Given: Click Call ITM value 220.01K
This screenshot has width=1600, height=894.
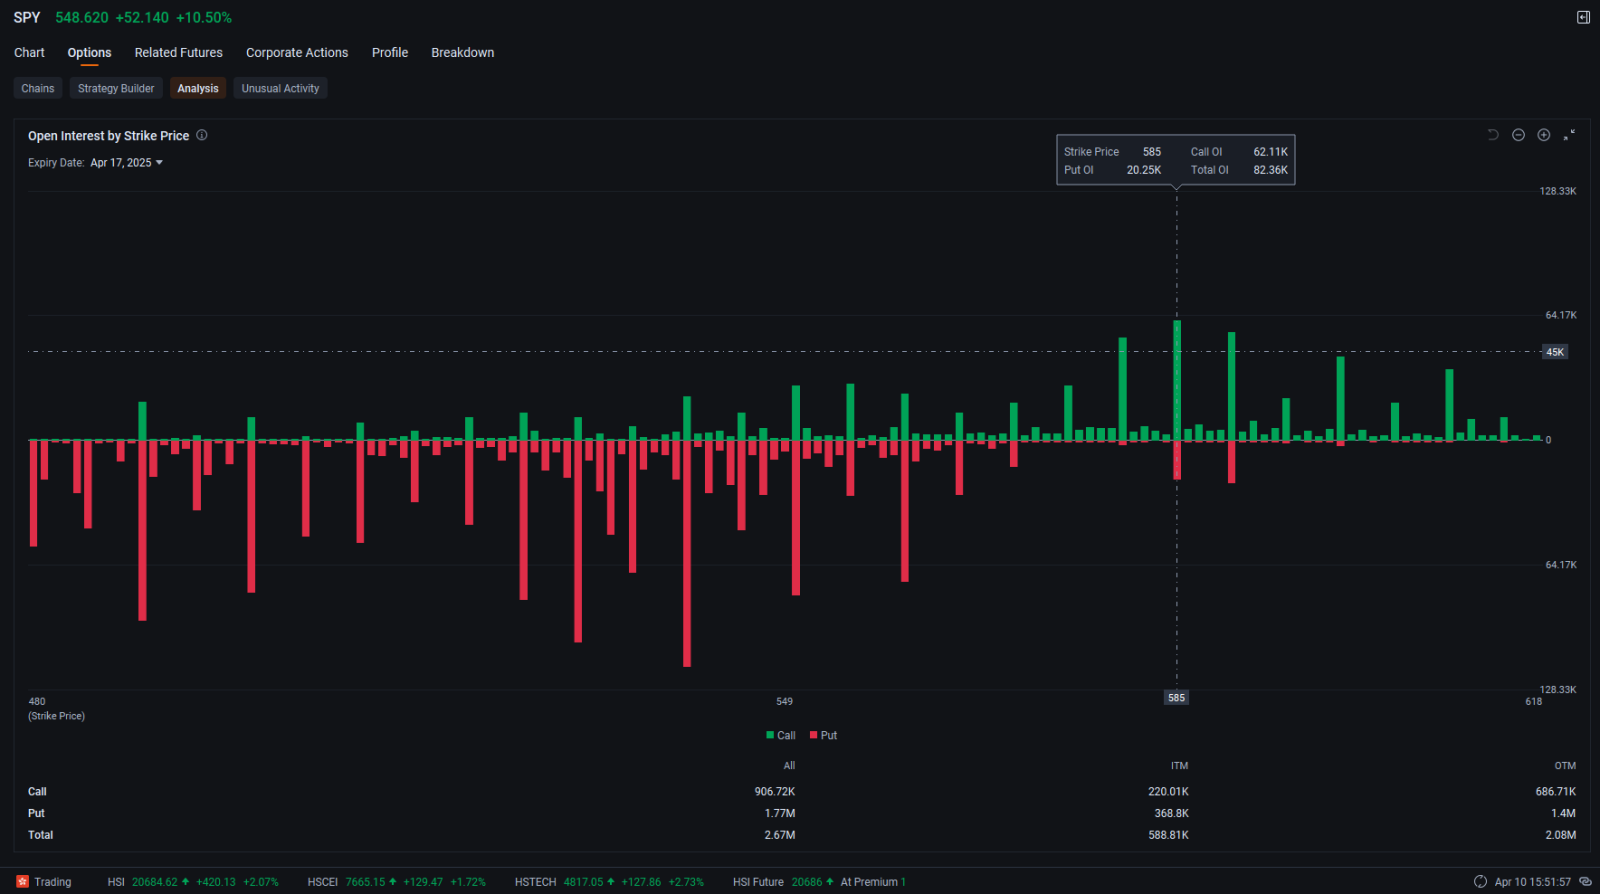Looking at the screenshot, I should 1168,792.
